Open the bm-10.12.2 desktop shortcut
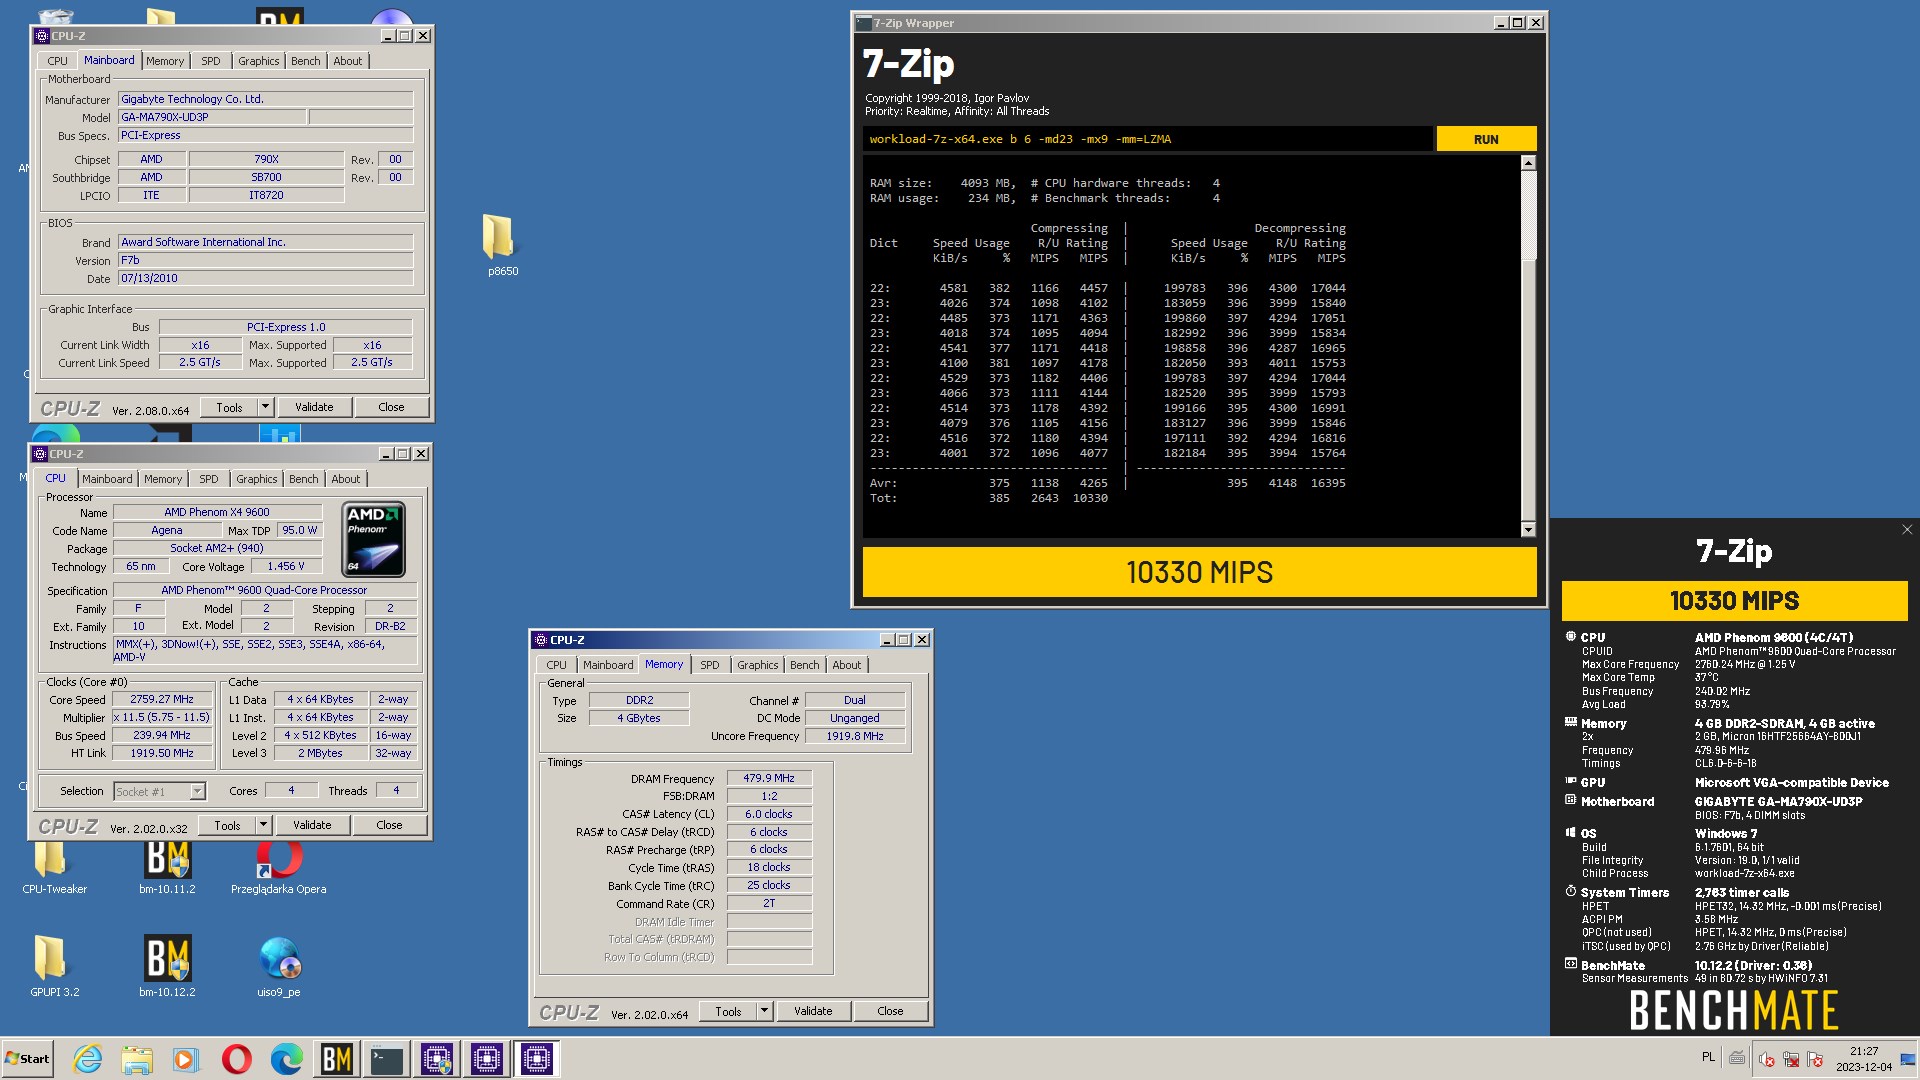 click(x=167, y=966)
